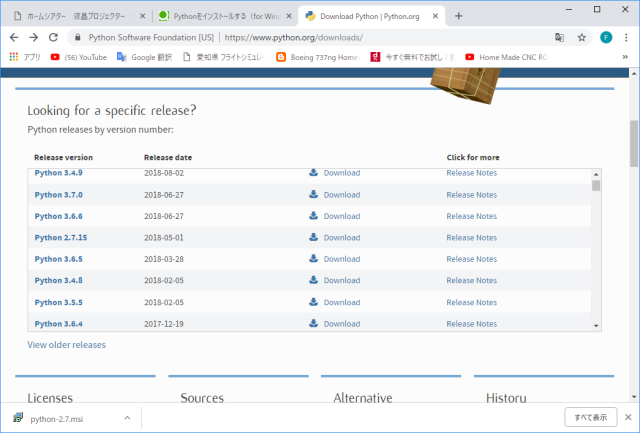Open the 今すぐ無料でお試し bookmark
This screenshot has height=433, width=640.
point(412,57)
